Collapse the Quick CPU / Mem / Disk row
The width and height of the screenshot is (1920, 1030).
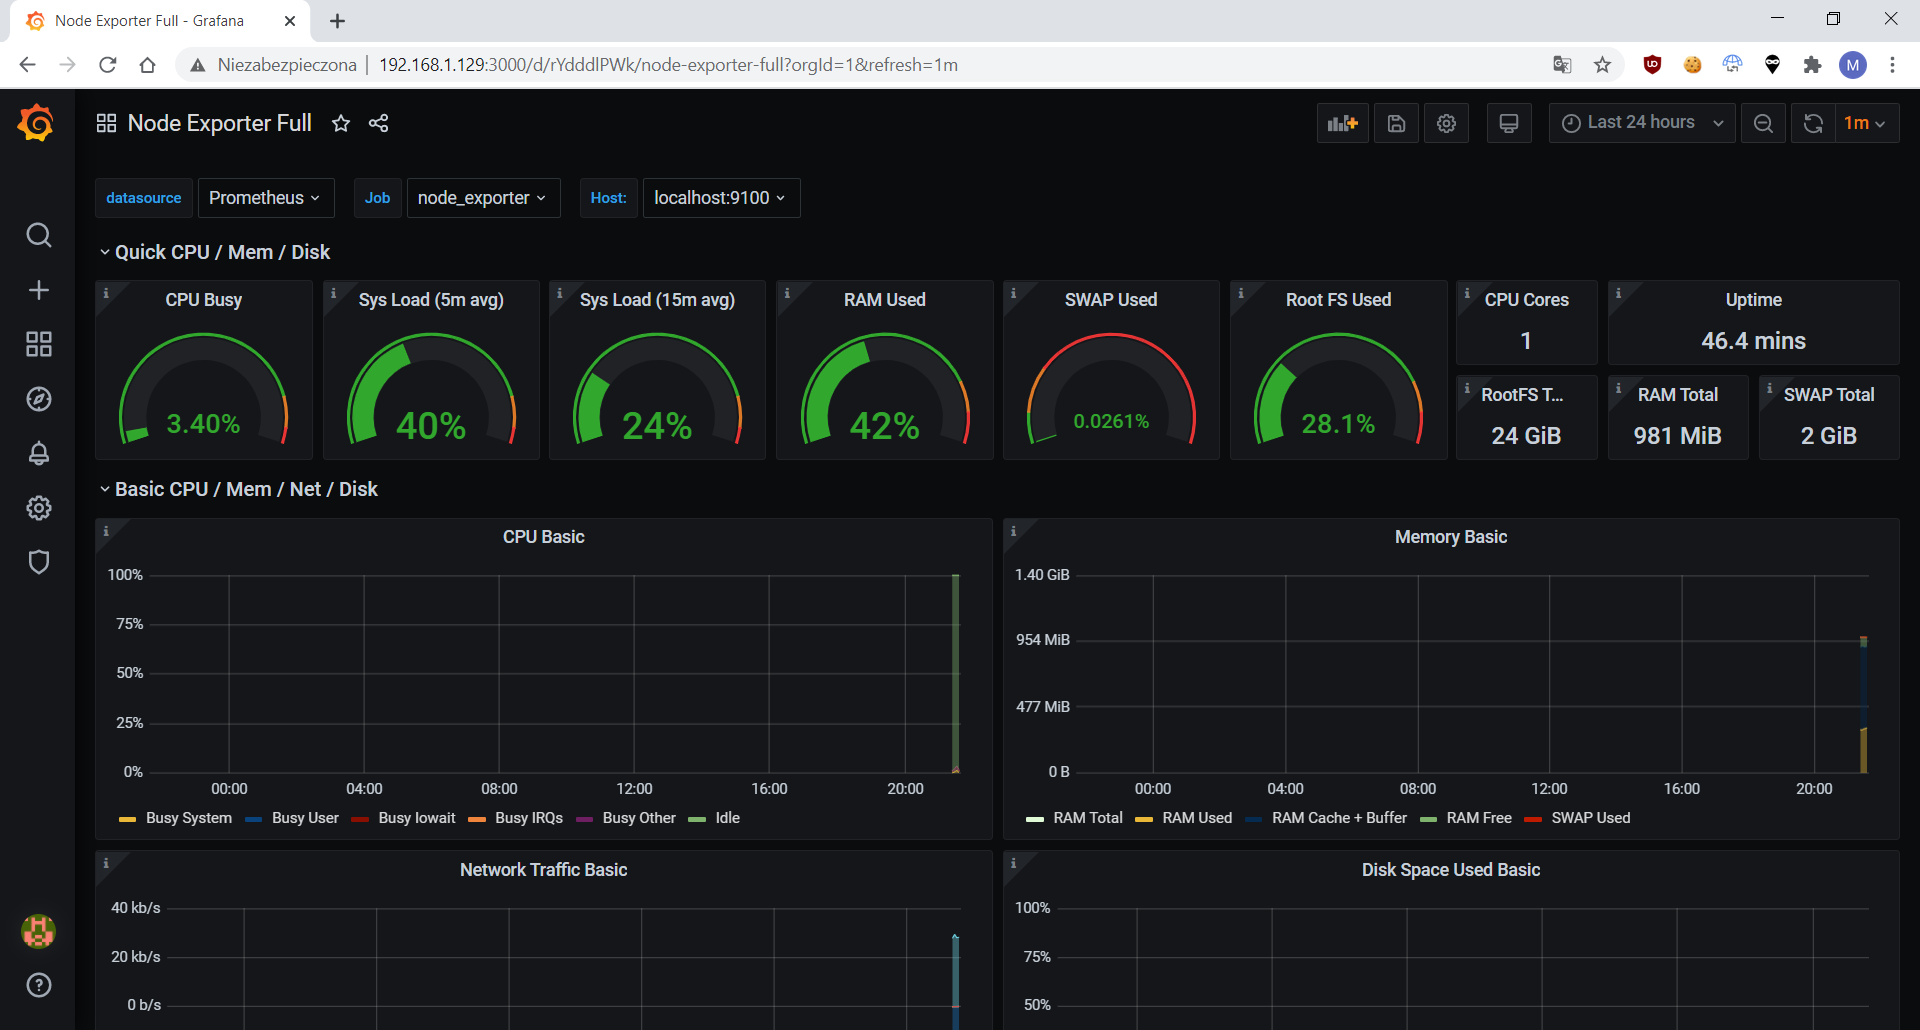click(x=222, y=252)
